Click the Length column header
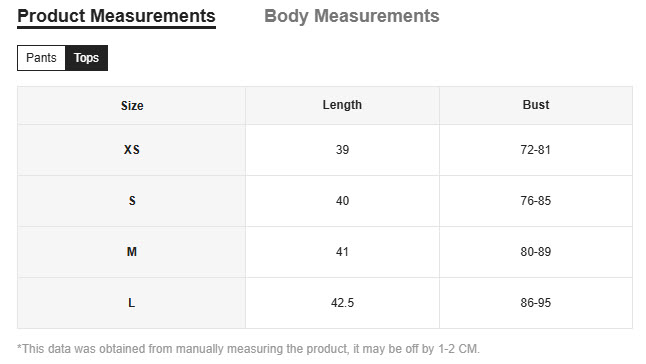 point(342,105)
